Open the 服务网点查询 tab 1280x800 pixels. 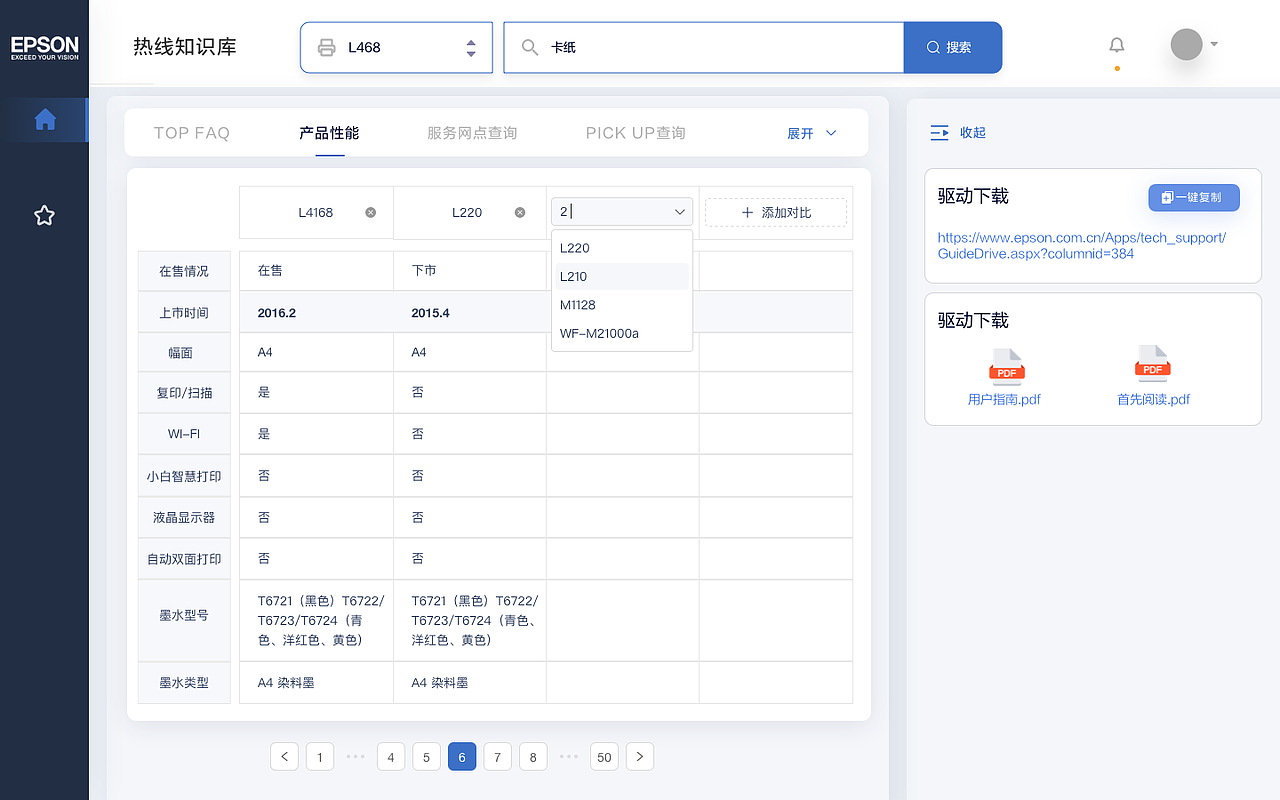pyautogui.click(x=471, y=132)
